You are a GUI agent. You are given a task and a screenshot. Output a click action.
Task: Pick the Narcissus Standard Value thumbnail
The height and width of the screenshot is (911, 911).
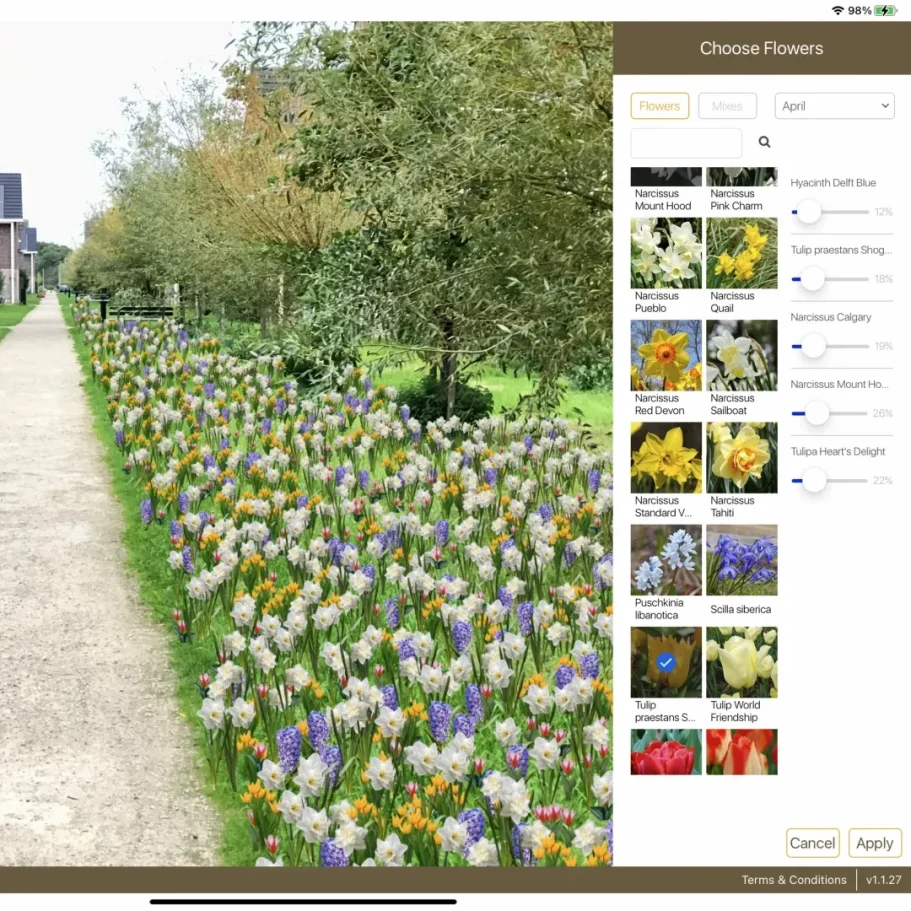coord(666,458)
